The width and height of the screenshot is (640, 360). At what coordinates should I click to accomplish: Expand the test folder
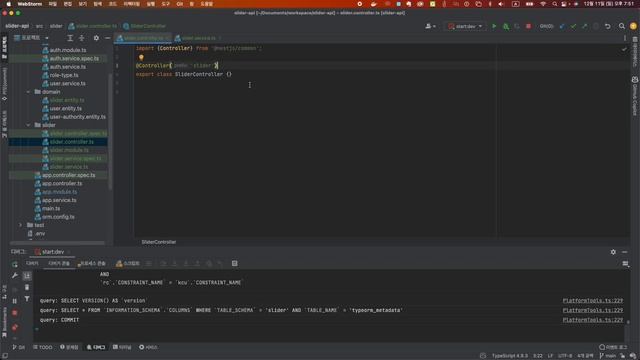[20, 225]
